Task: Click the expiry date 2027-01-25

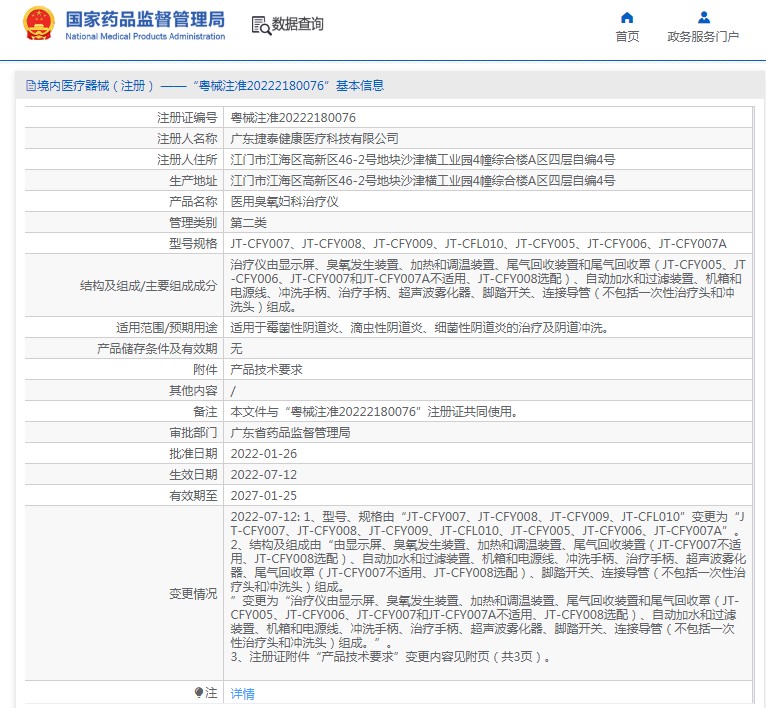Action: [264, 495]
